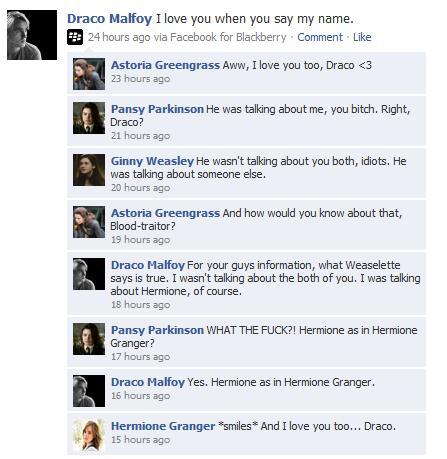Click Ginny Weasley's comment avatar
447x459 pixels.
[89, 170]
